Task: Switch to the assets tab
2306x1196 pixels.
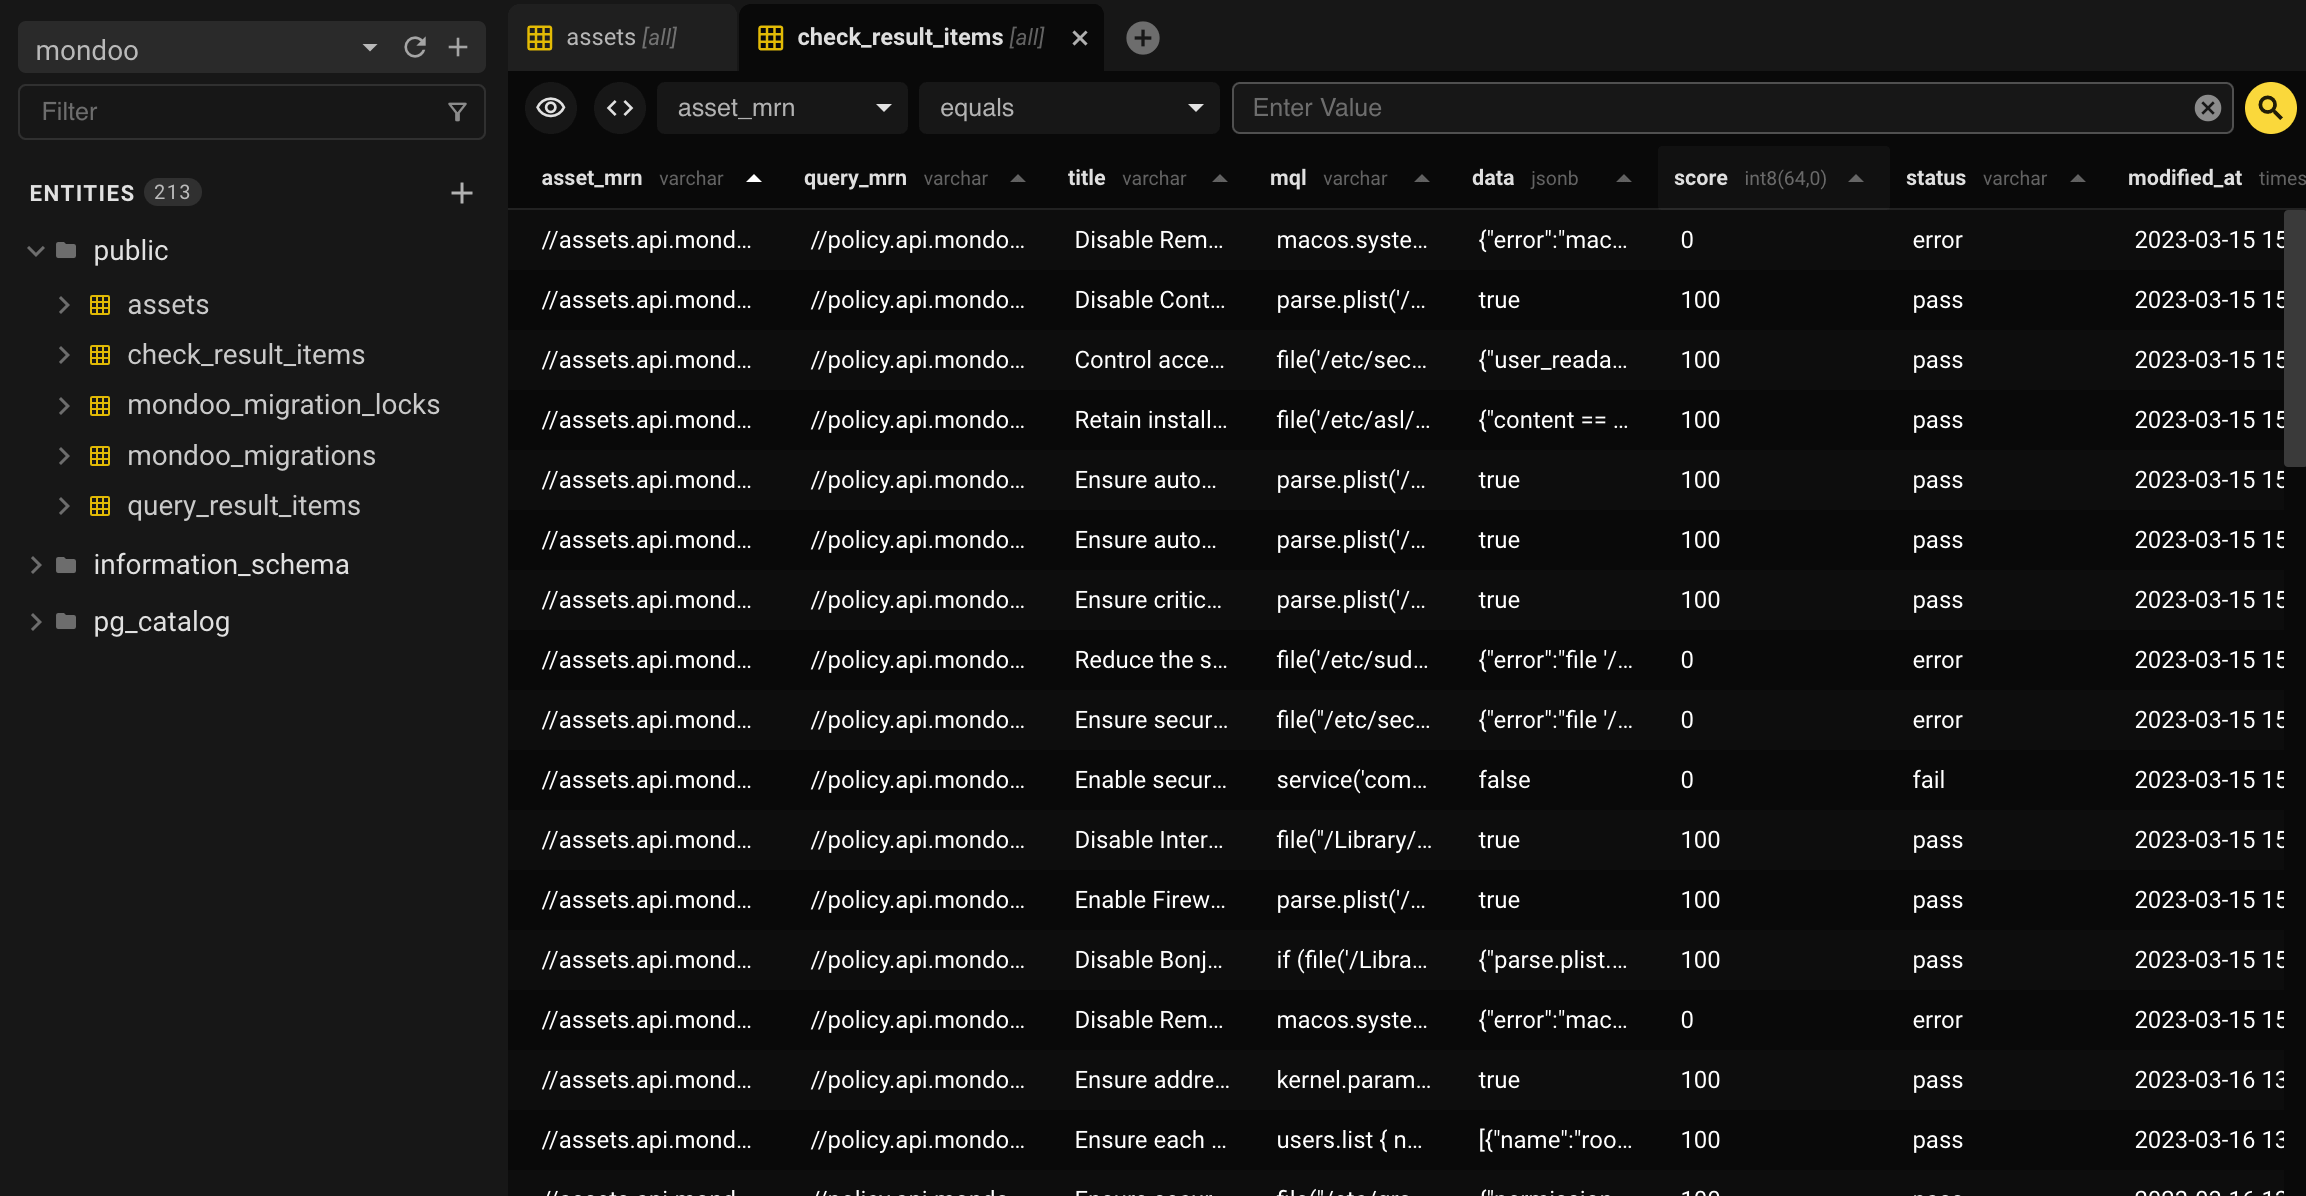Action: [x=620, y=38]
